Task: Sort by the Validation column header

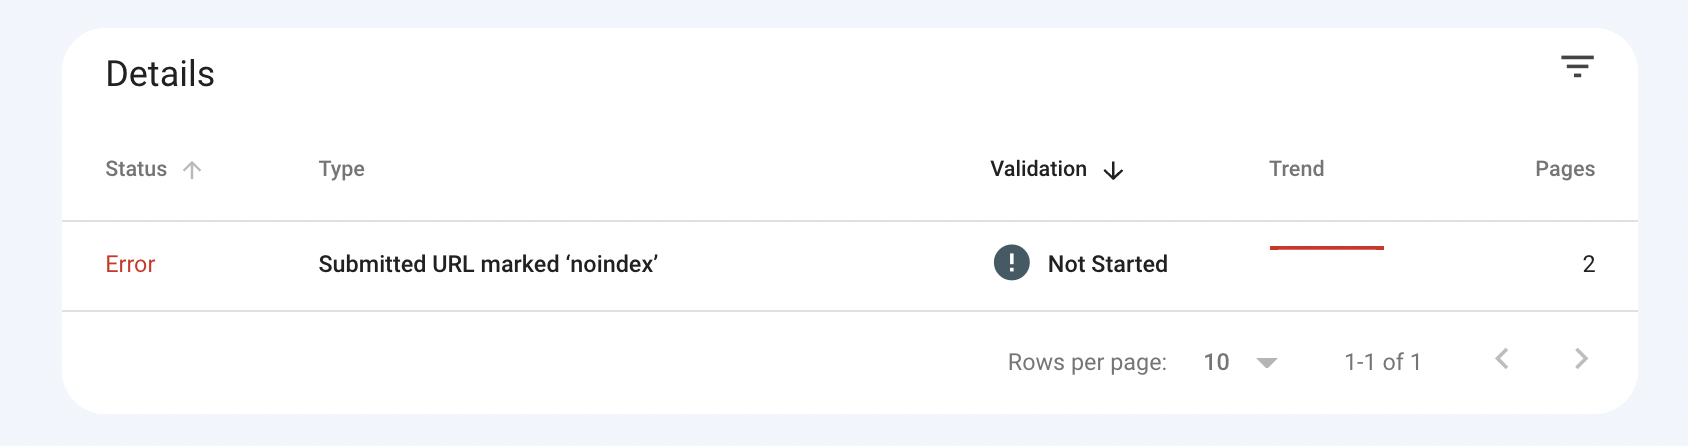Action: (x=1038, y=169)
